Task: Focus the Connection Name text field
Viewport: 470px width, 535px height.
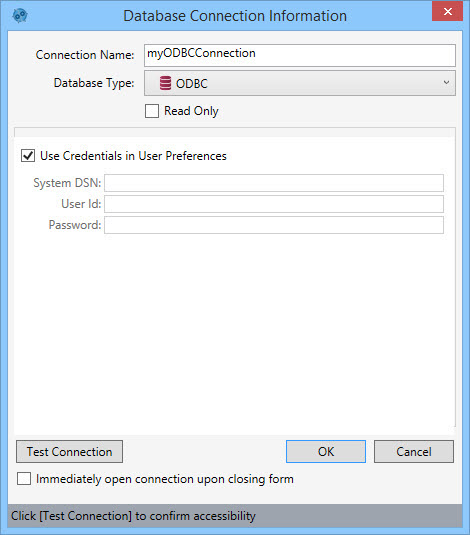Action: pos(300,55)
